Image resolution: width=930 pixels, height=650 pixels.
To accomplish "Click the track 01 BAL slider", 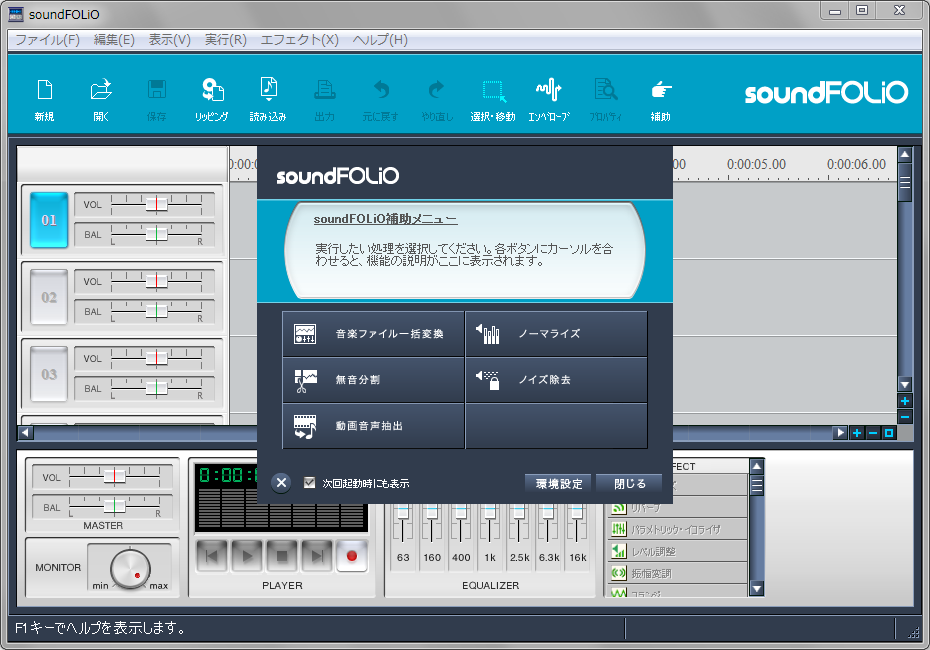I will click(x=157, y=234).
